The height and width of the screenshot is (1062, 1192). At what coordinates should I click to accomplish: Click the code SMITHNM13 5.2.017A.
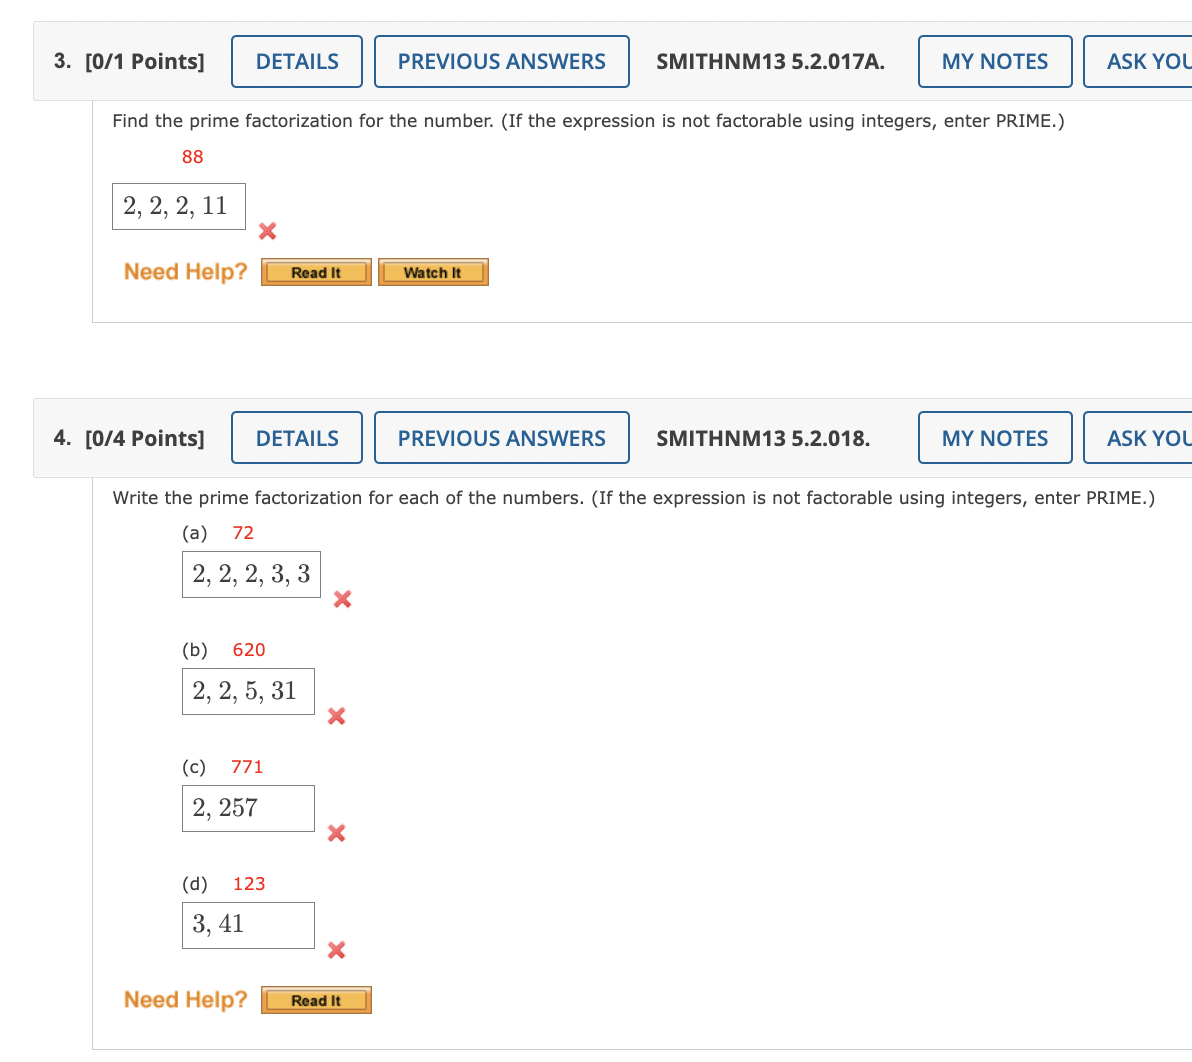pos(770,62)
